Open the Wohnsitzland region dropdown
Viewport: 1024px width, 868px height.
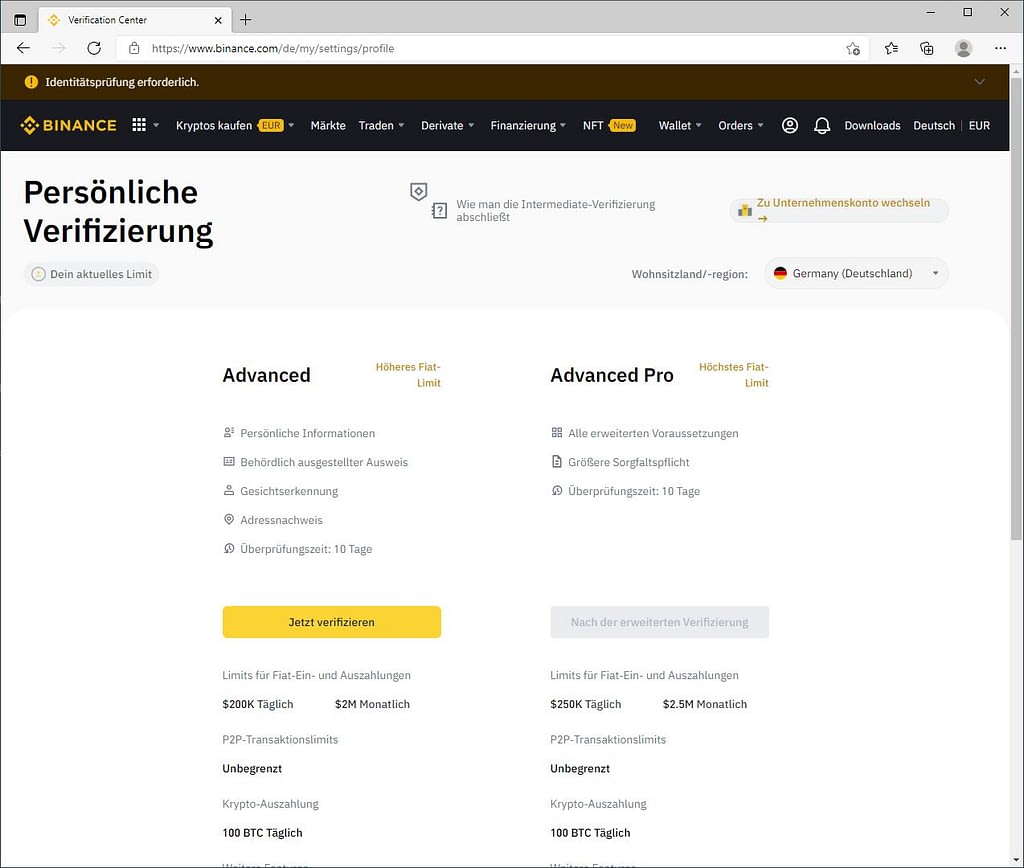(856, 273)
